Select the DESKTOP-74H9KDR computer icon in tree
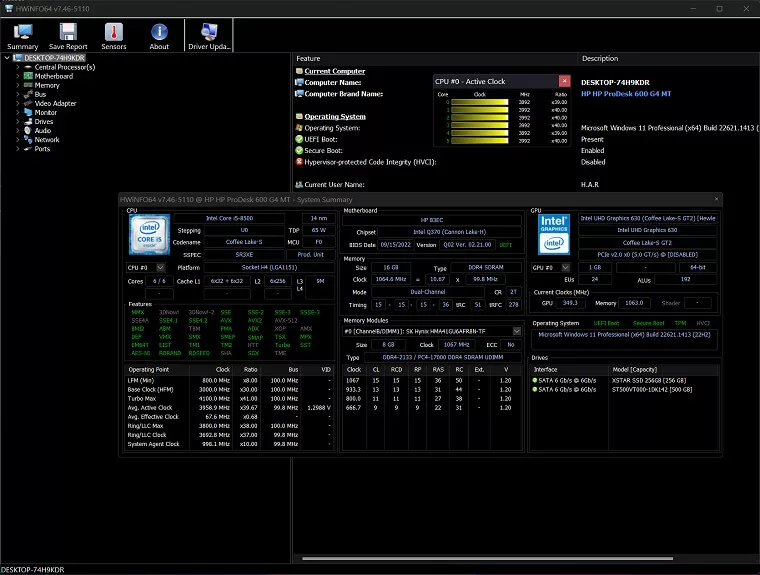Viewport: 760px width, 575px height. click(18, 58)
